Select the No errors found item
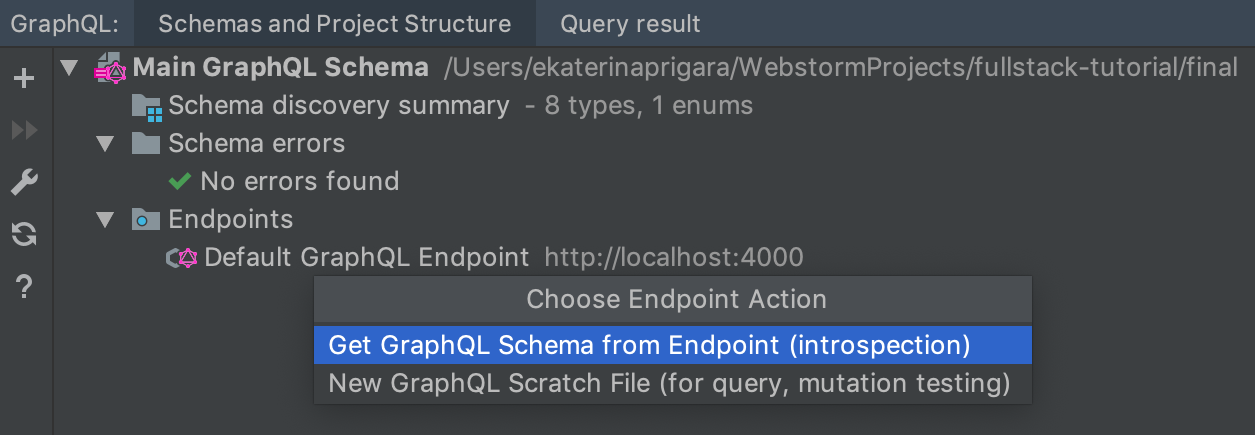1255x435 pixels. coord(300,181)
